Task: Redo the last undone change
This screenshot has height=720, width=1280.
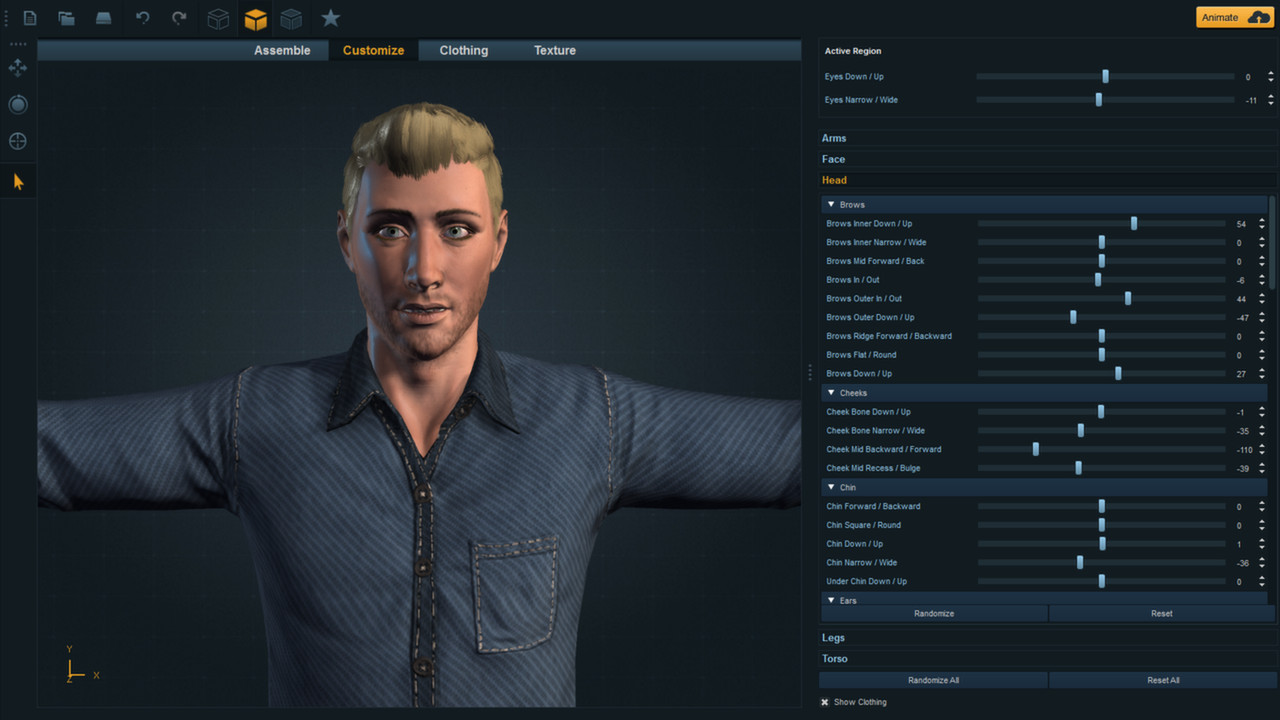Action: tap(178, 18)
